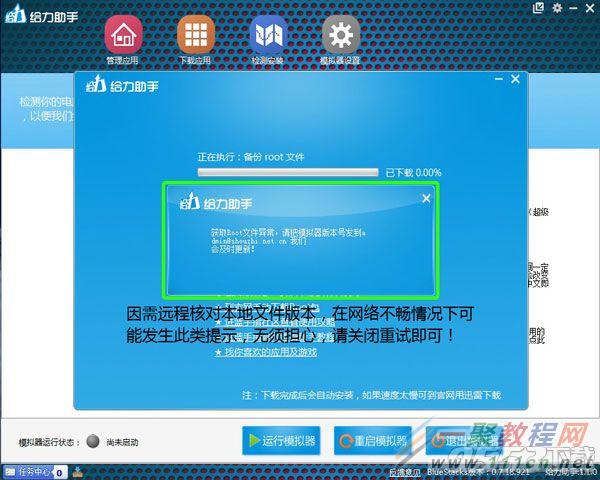Click 重启模拟器 button
600x480 pixels.
click(x=373, y=441)
